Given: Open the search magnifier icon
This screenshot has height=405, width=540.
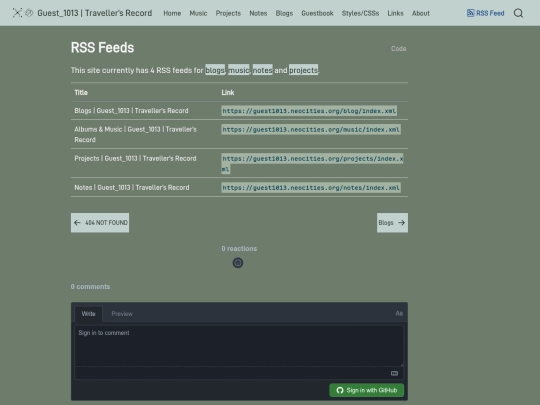Looking at the screenshot, I should coord(518,13).
